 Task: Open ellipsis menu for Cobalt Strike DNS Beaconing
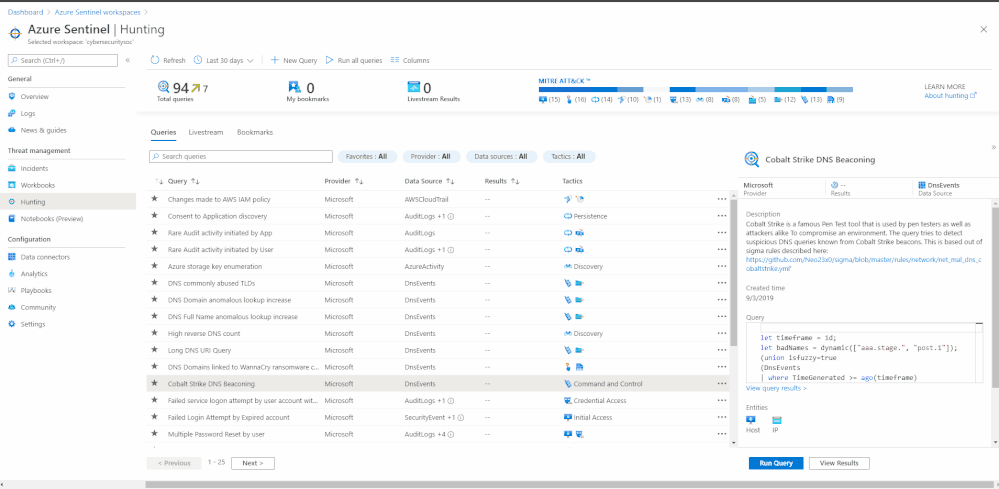click(x=721, y=384)
